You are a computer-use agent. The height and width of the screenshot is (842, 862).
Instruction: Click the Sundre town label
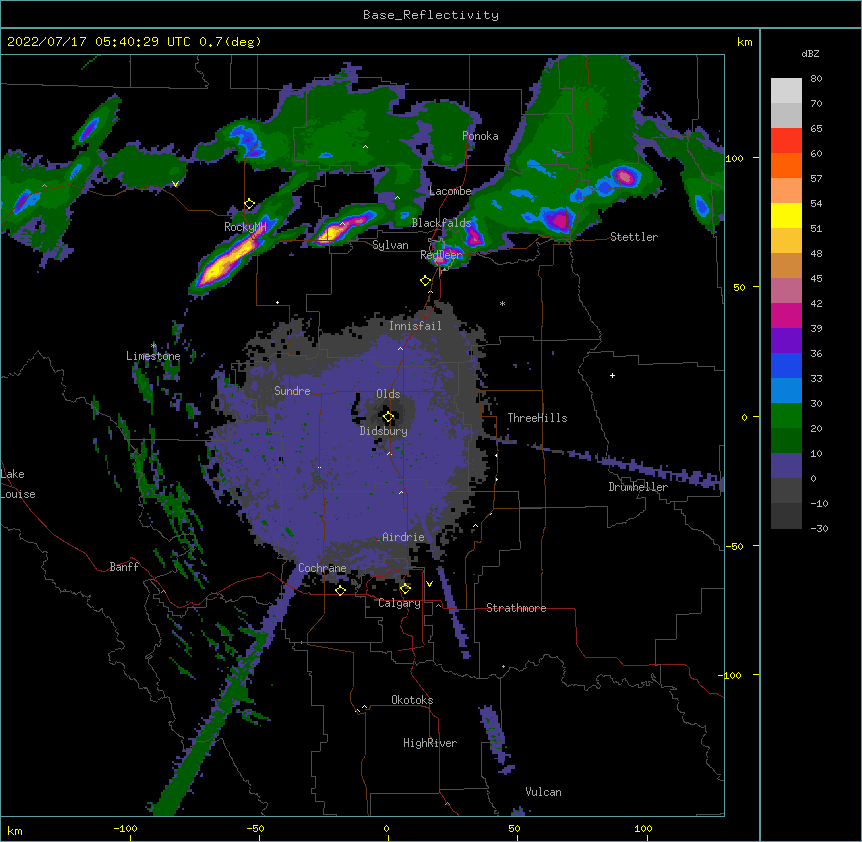tap(292, 391)
